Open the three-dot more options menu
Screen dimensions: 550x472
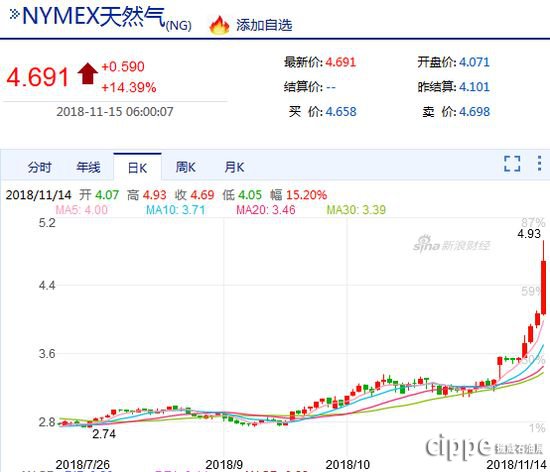[x=539, y=163]
